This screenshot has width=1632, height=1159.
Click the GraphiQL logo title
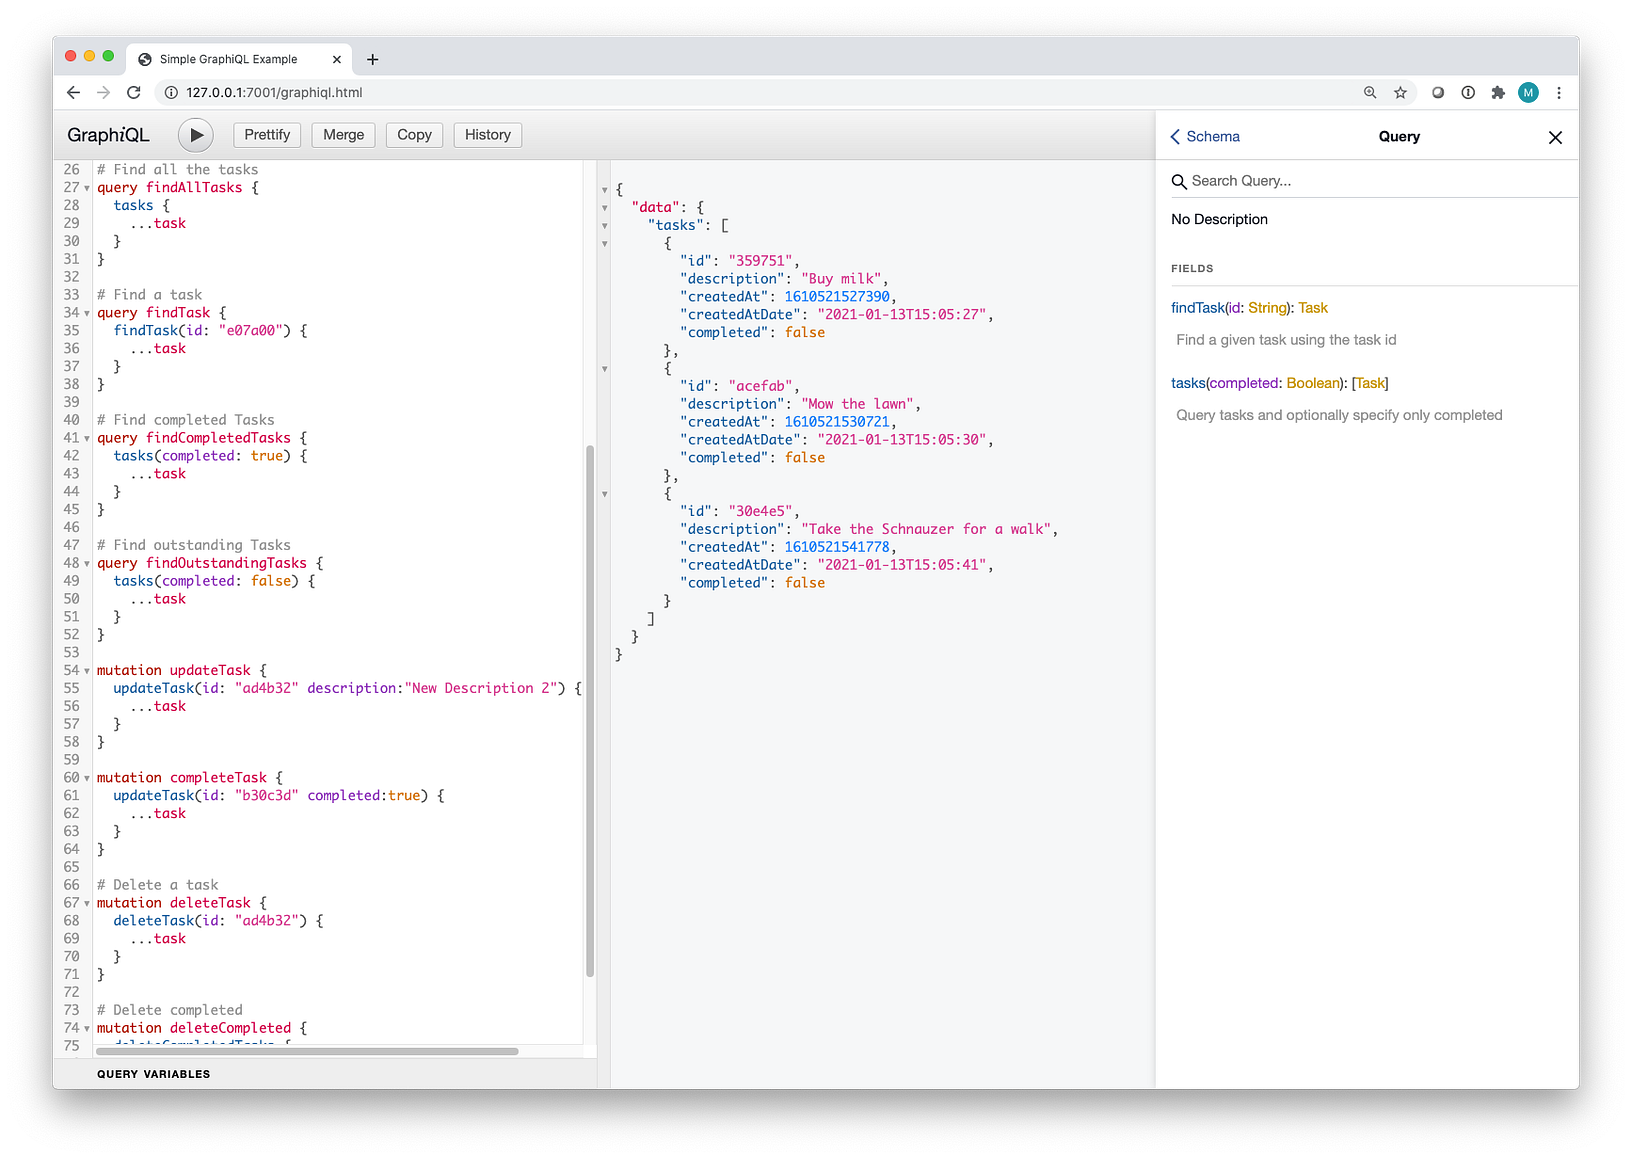(x=108, y=135)
